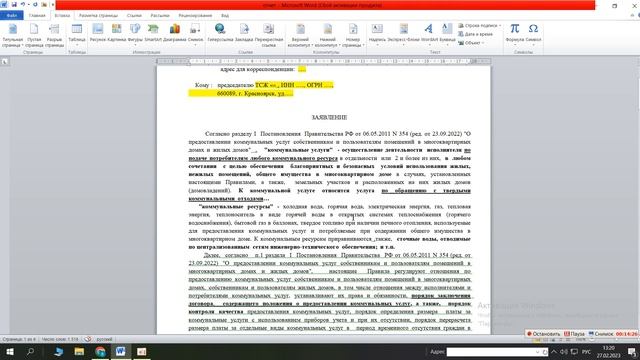
Task: Insert a page break (Разрыв страницы)
Action: 54,35
